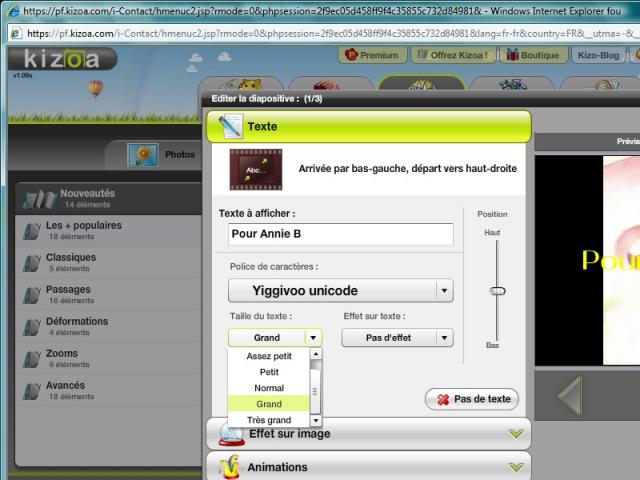Click the Offrez Kizoa gift icon
The image size is (640, 480).
click(x=422, y=54)
